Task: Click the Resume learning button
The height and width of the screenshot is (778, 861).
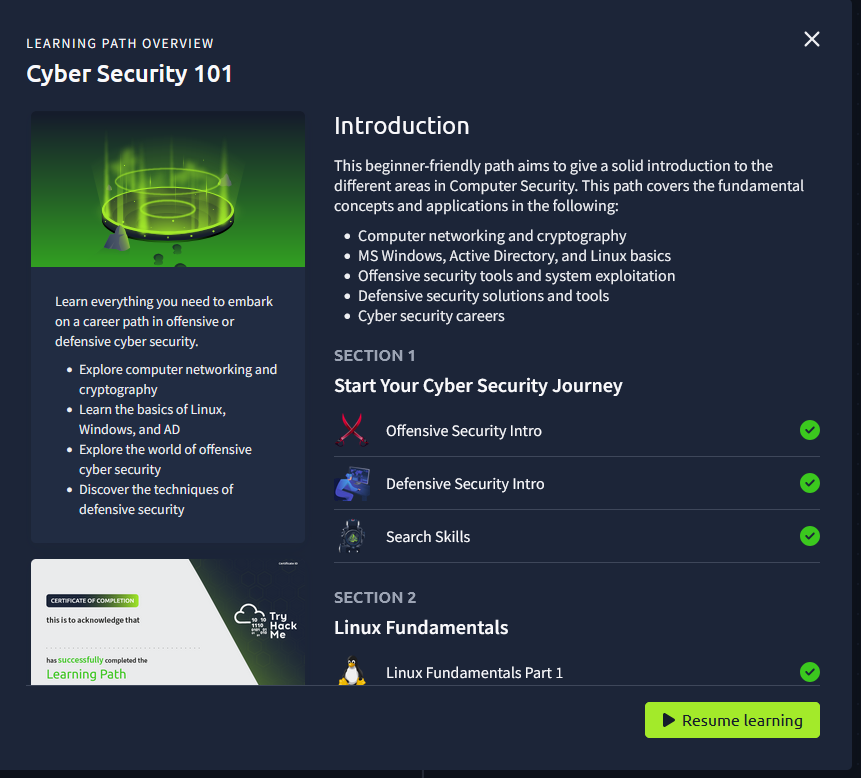Action: pyautogui.click(x=732, y=720)
